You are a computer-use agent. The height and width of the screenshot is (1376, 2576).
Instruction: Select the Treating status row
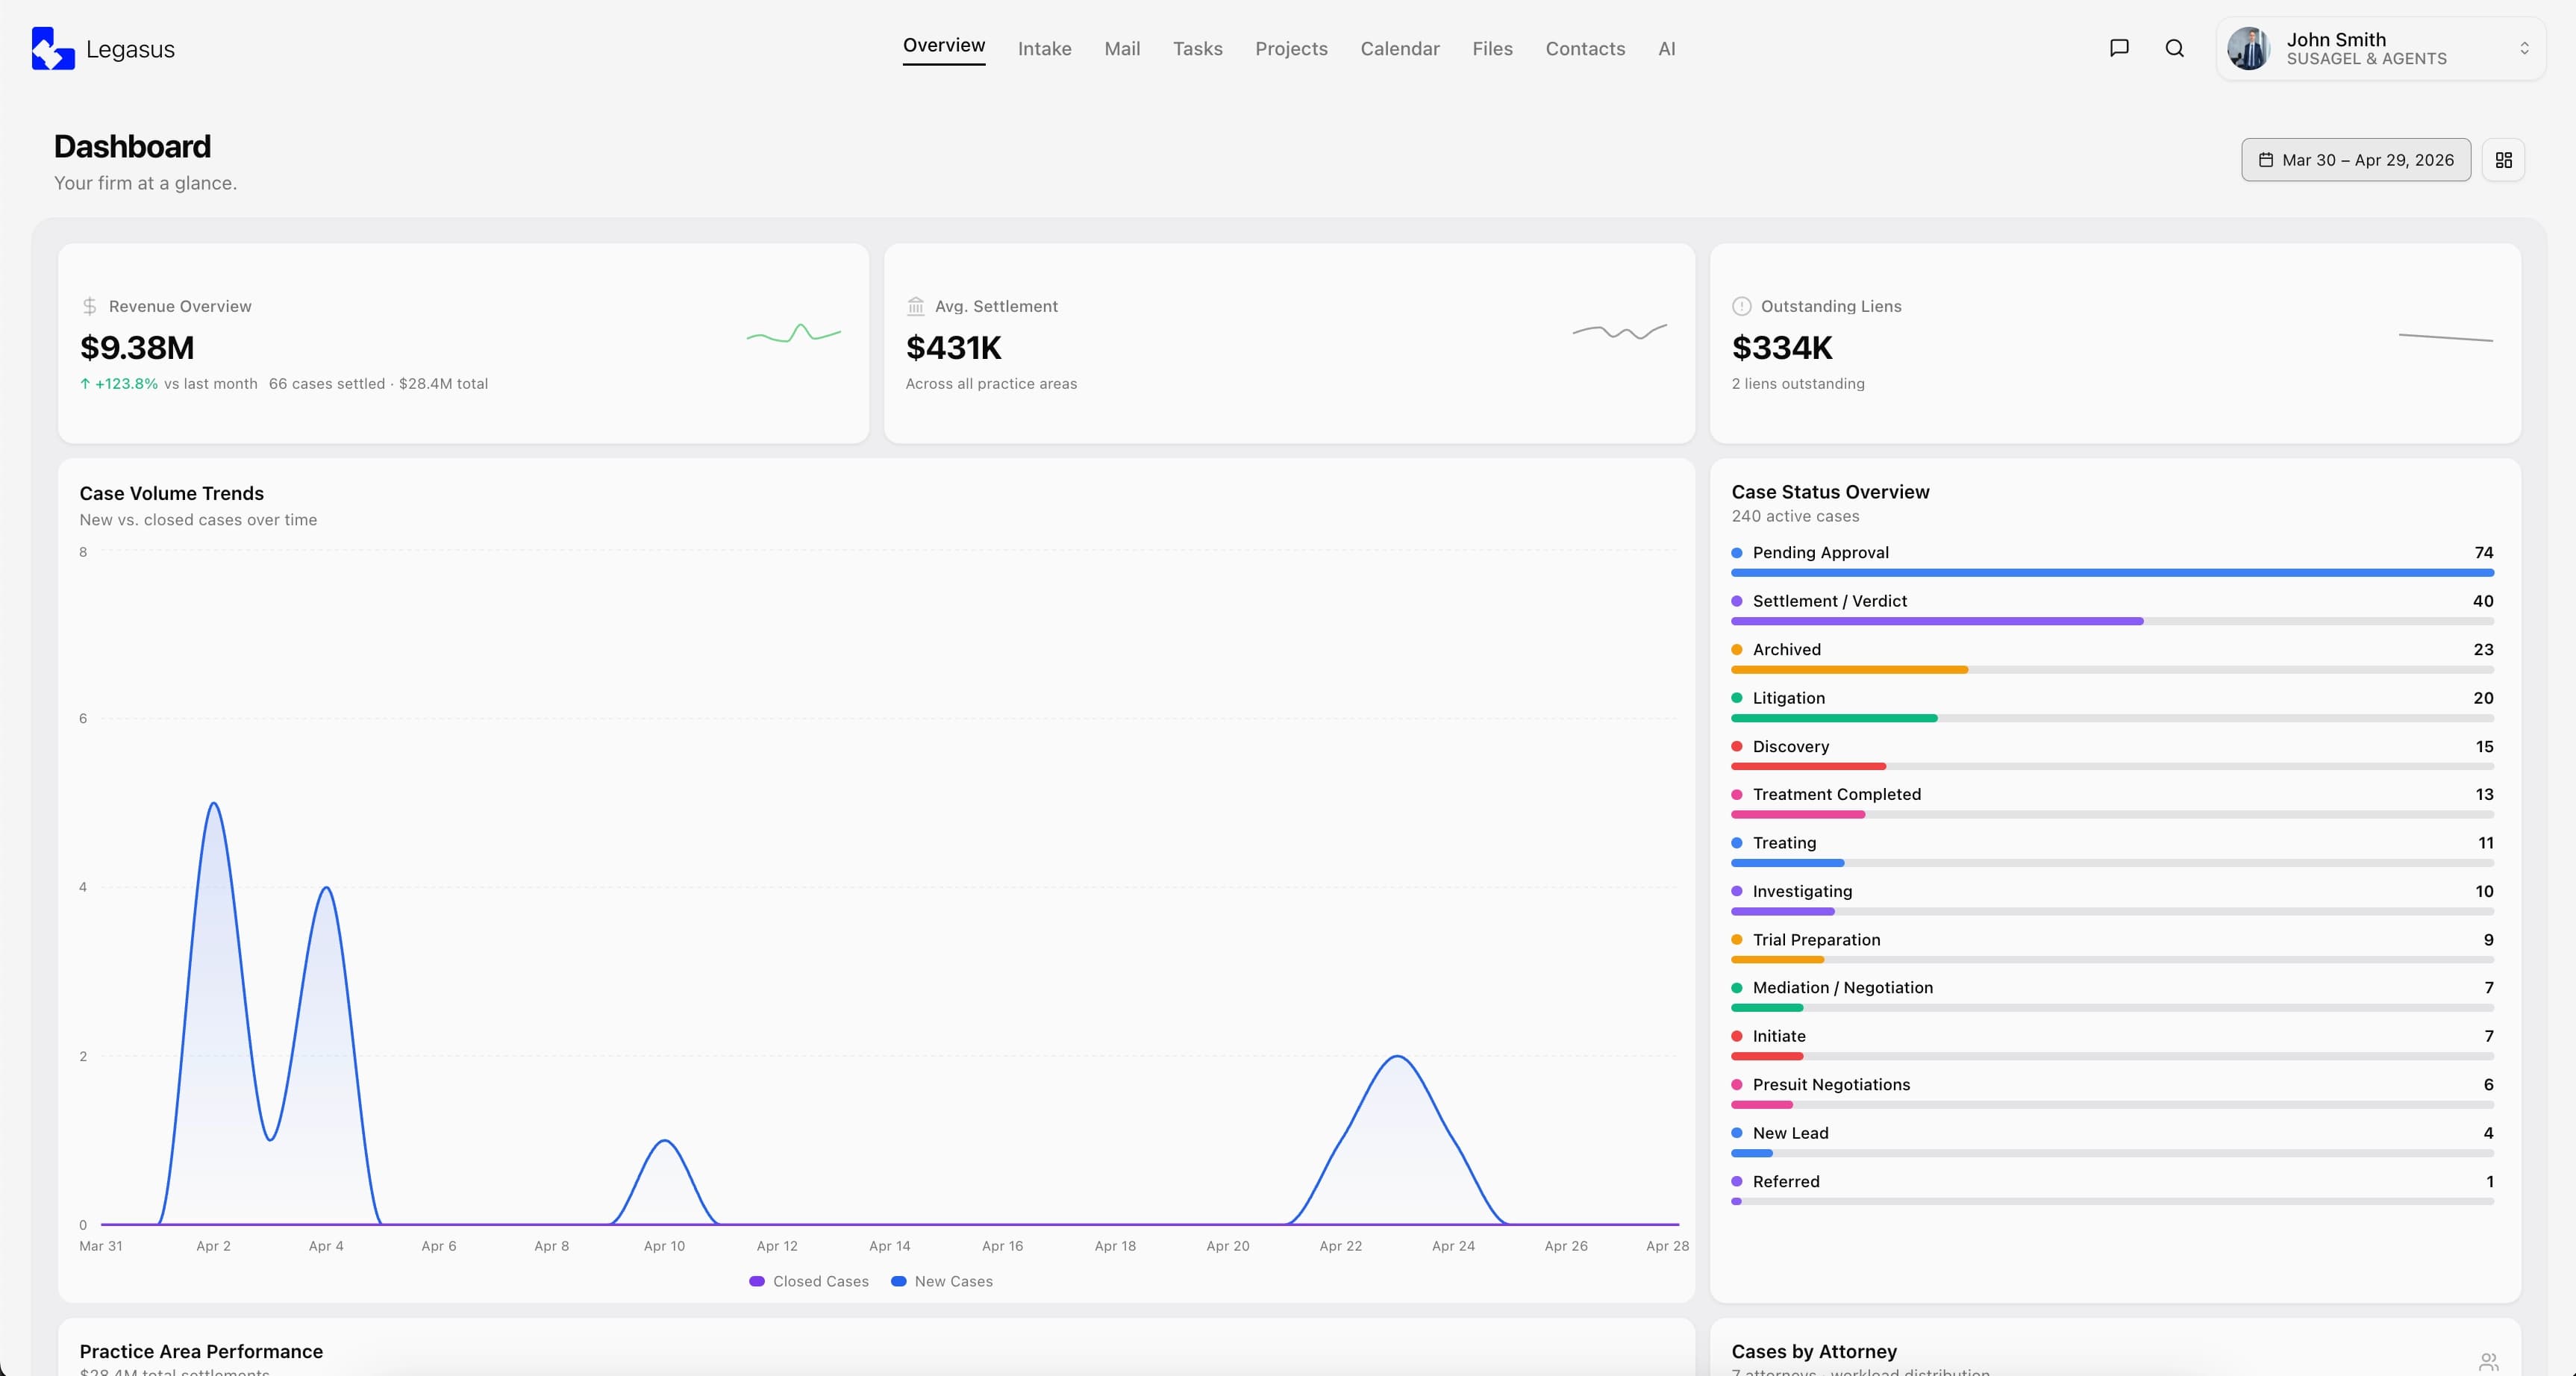coord(2112,851)
